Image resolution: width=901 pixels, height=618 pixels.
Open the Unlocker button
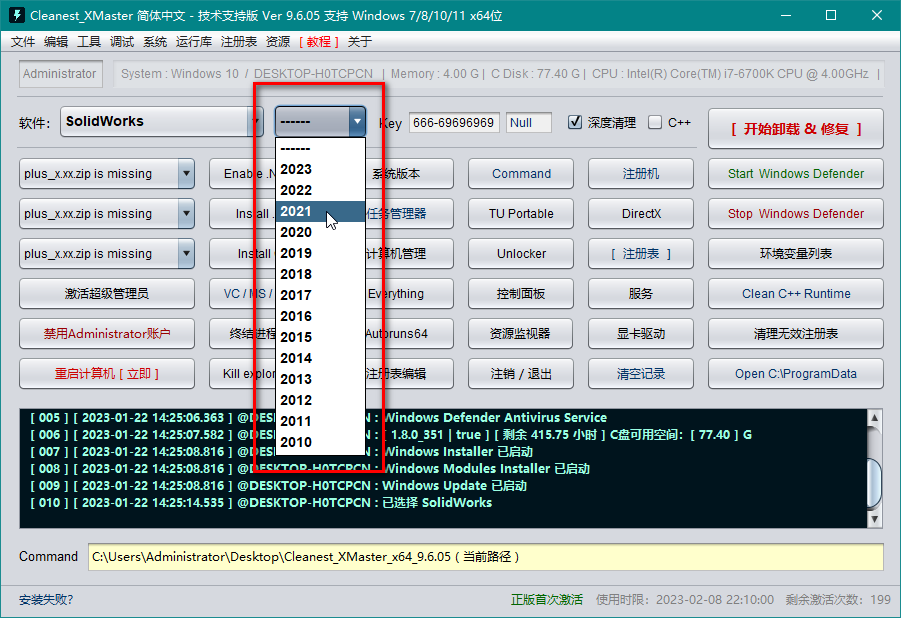521,254
